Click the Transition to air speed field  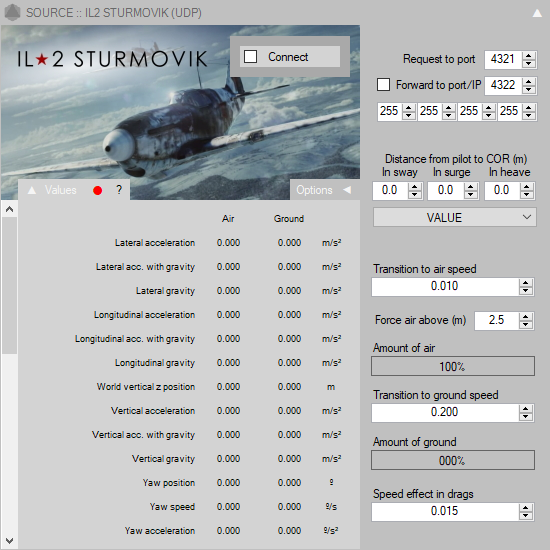pyautogui.click(x=445, y=287)
